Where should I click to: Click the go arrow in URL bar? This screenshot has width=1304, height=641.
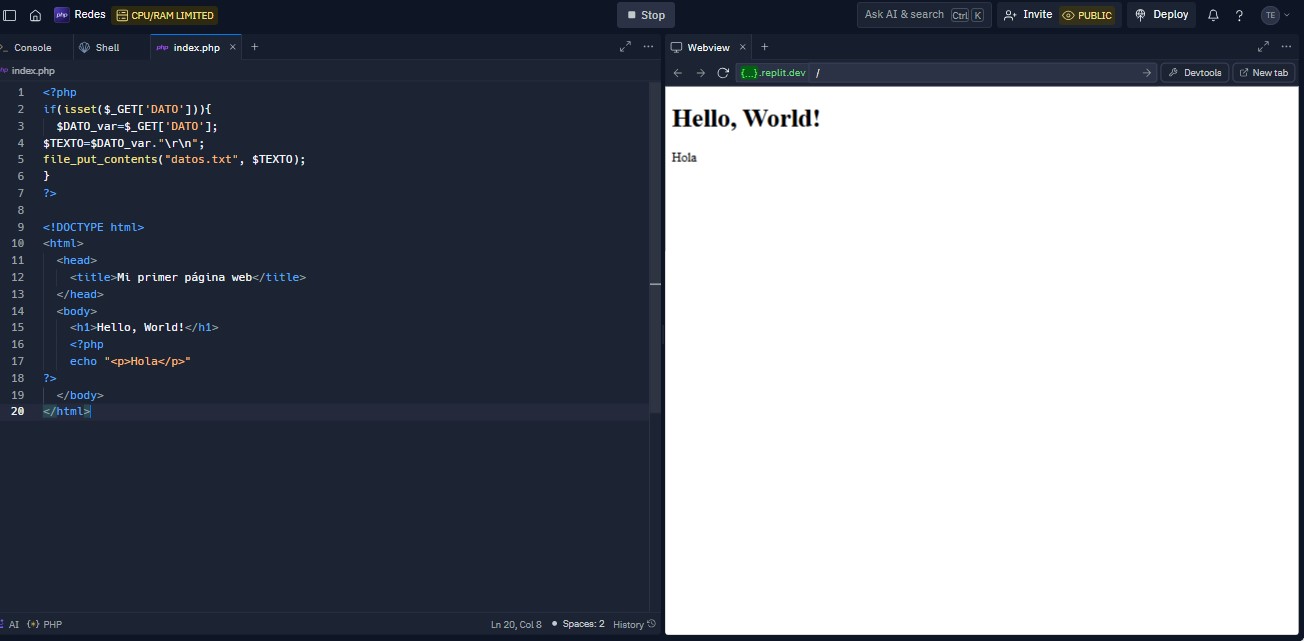(1146, 73)
